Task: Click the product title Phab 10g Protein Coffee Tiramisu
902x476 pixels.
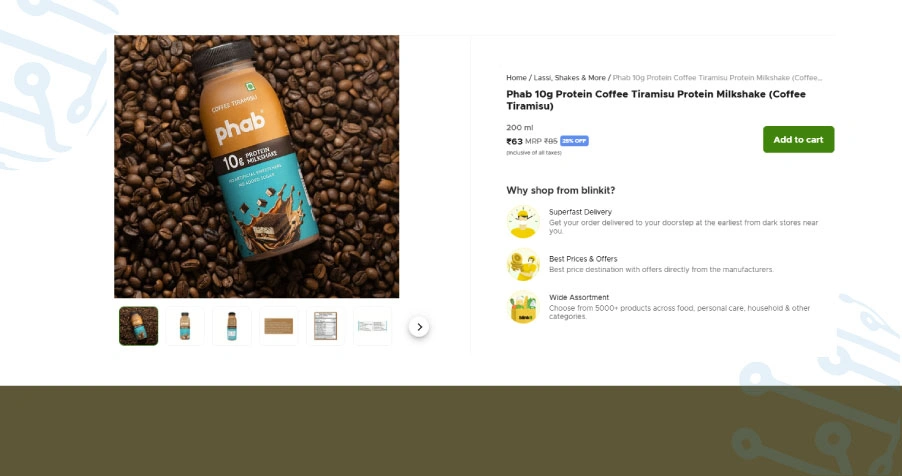Action: [656, 100]
